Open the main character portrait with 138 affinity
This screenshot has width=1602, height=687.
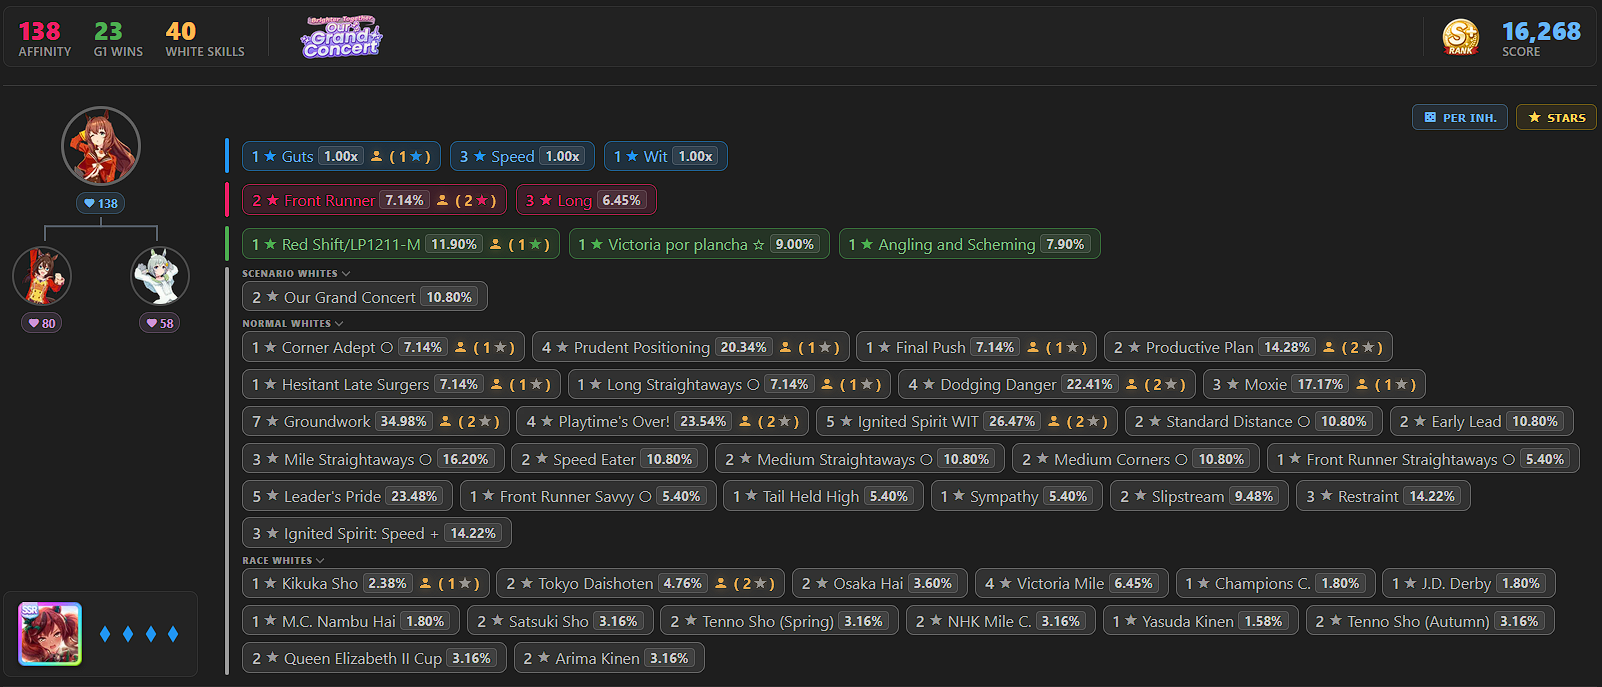pos(101,146)
